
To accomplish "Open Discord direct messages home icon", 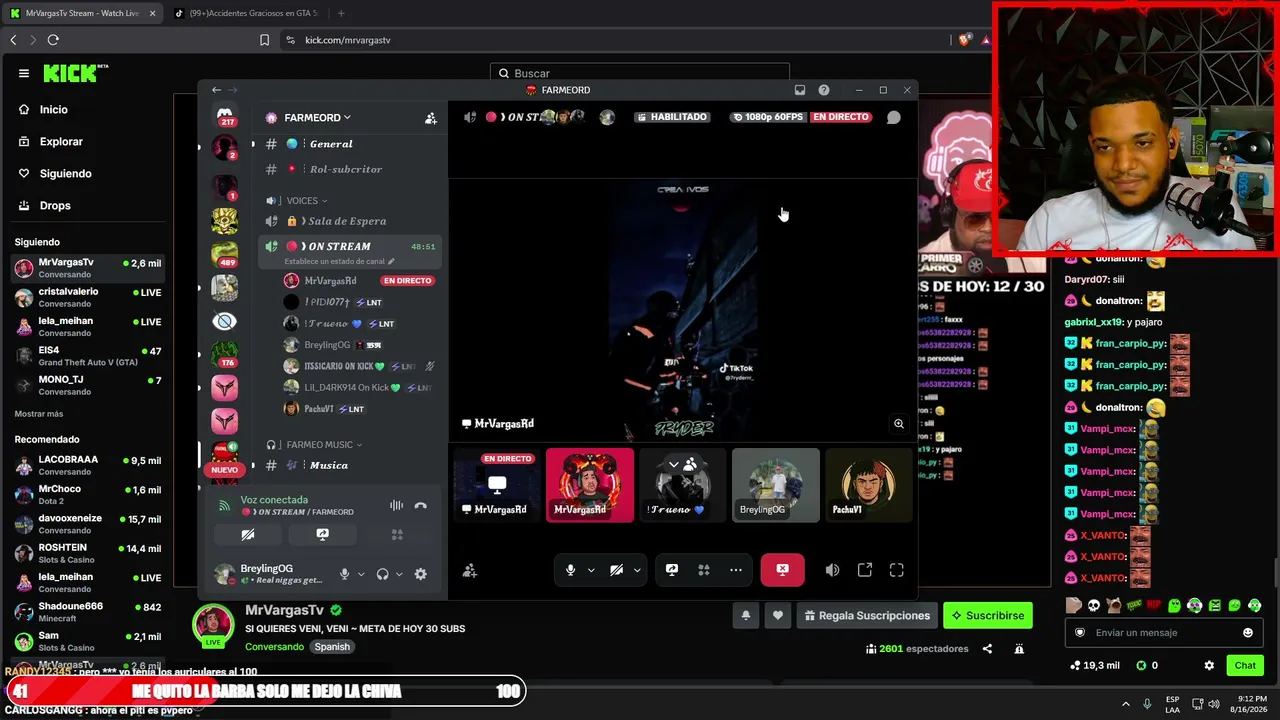I will coord(224,116).
